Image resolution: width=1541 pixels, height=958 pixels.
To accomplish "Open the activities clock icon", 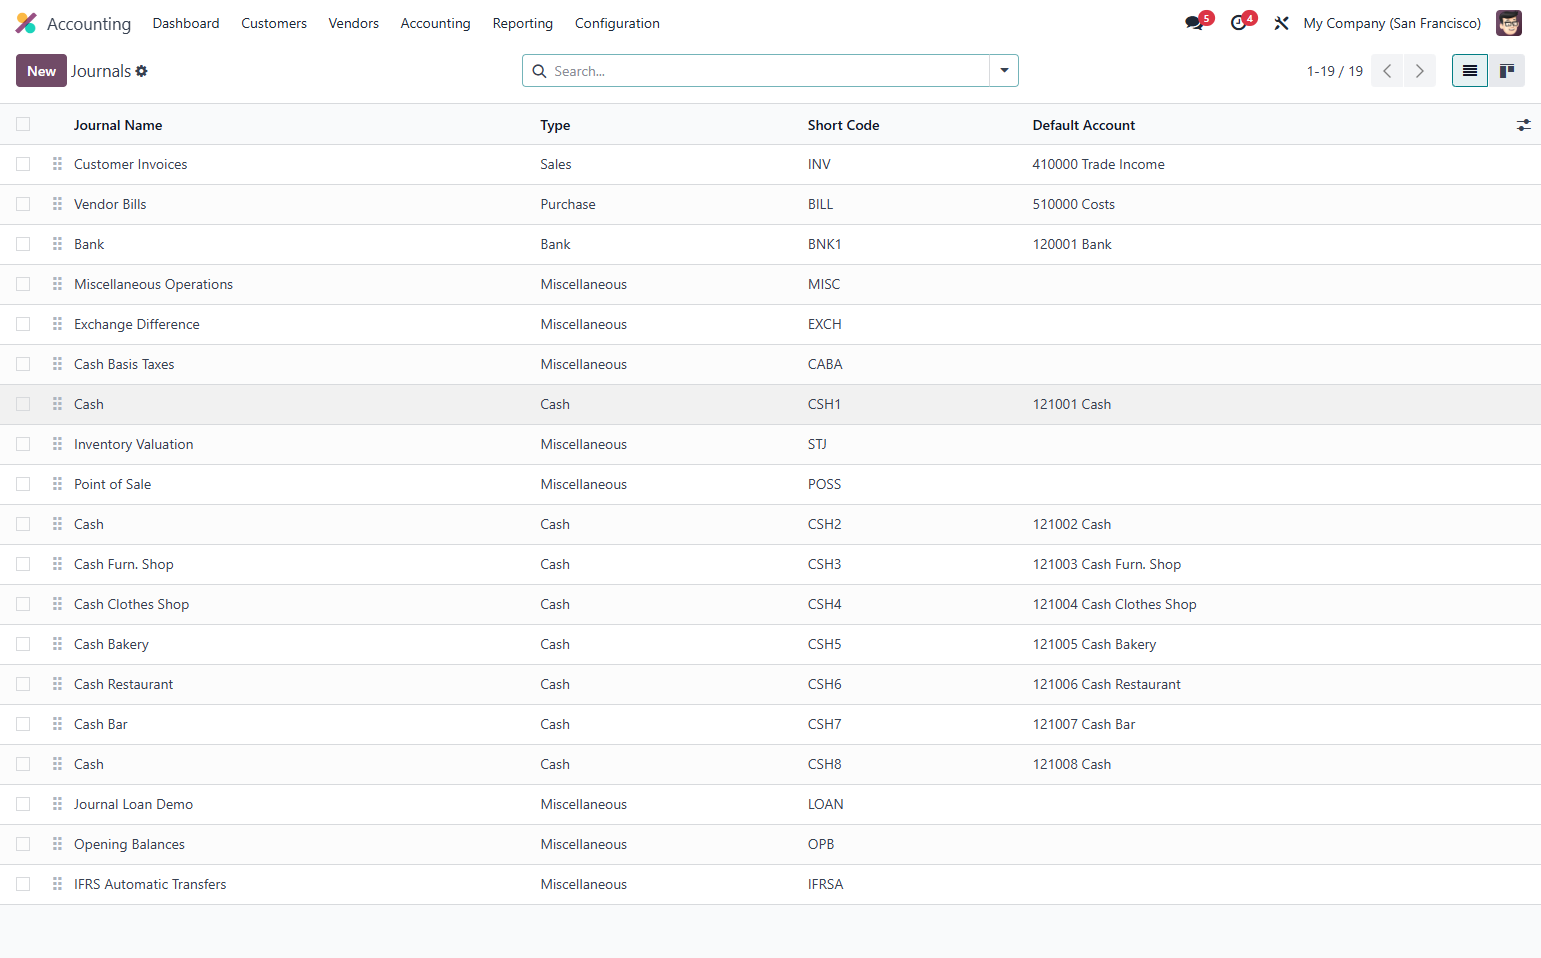I will click(1239, 23).
